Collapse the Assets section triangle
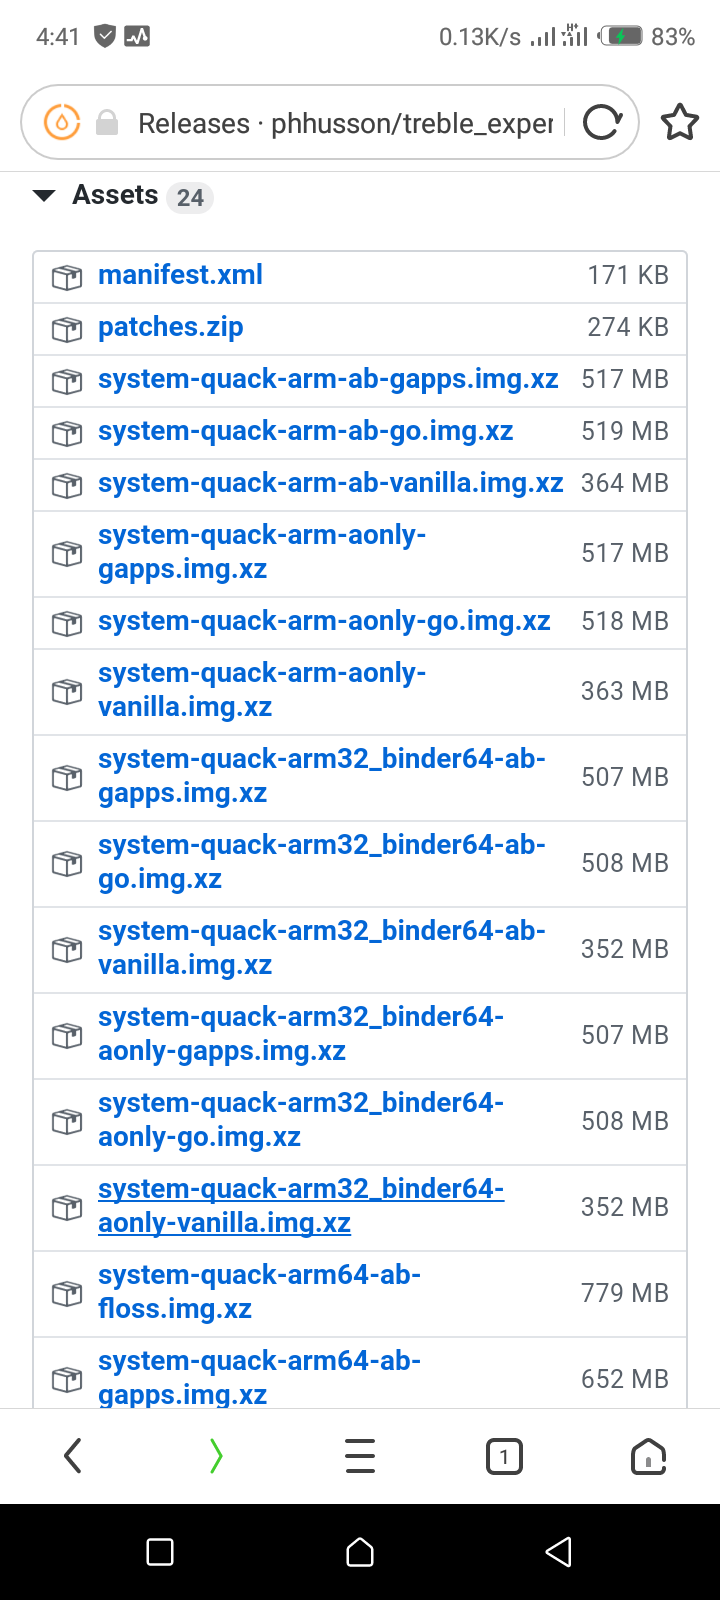Image resolution: width=720 pixels, height=1600 pixels. click(x=44, y=196)
